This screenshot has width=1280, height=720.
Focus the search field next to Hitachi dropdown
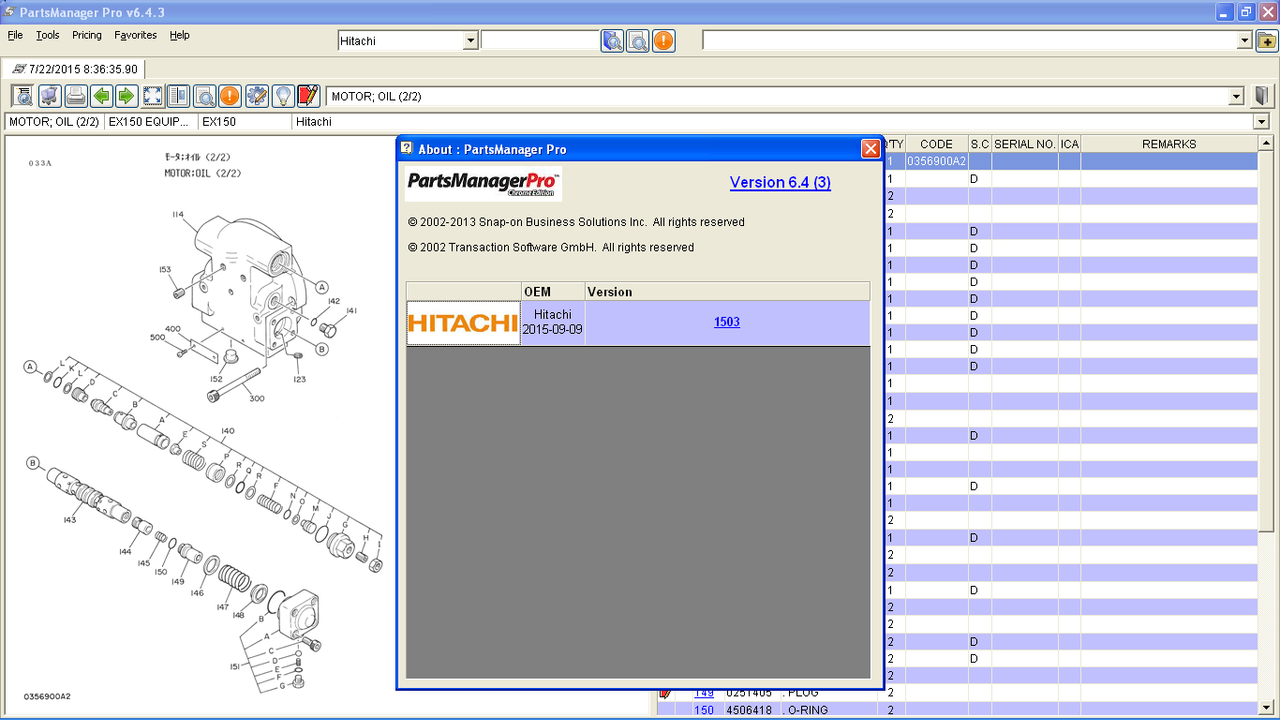point(540,41)
